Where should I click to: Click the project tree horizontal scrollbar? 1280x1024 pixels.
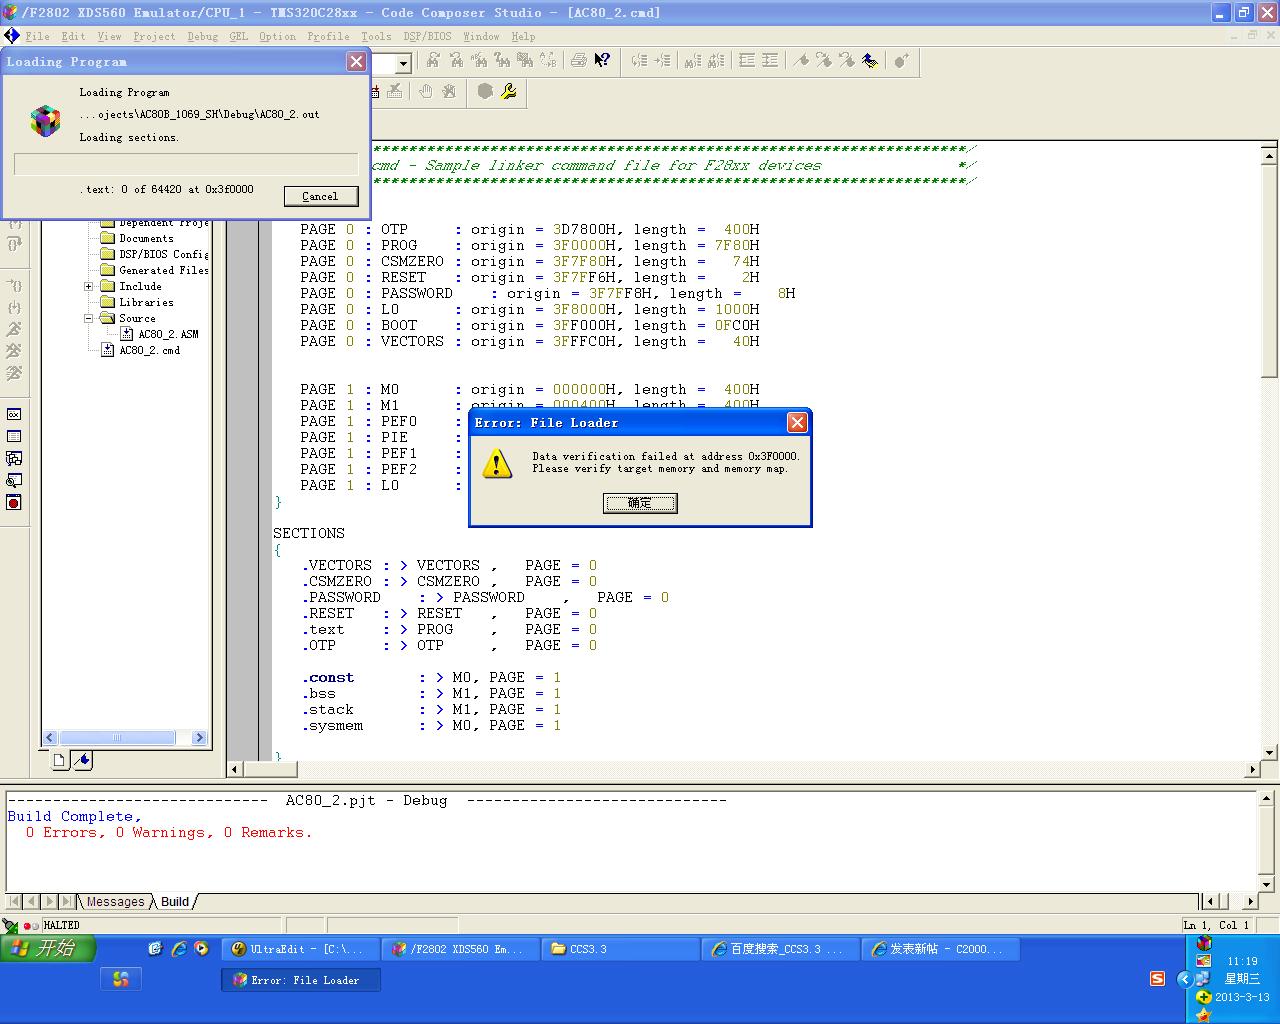118,738
